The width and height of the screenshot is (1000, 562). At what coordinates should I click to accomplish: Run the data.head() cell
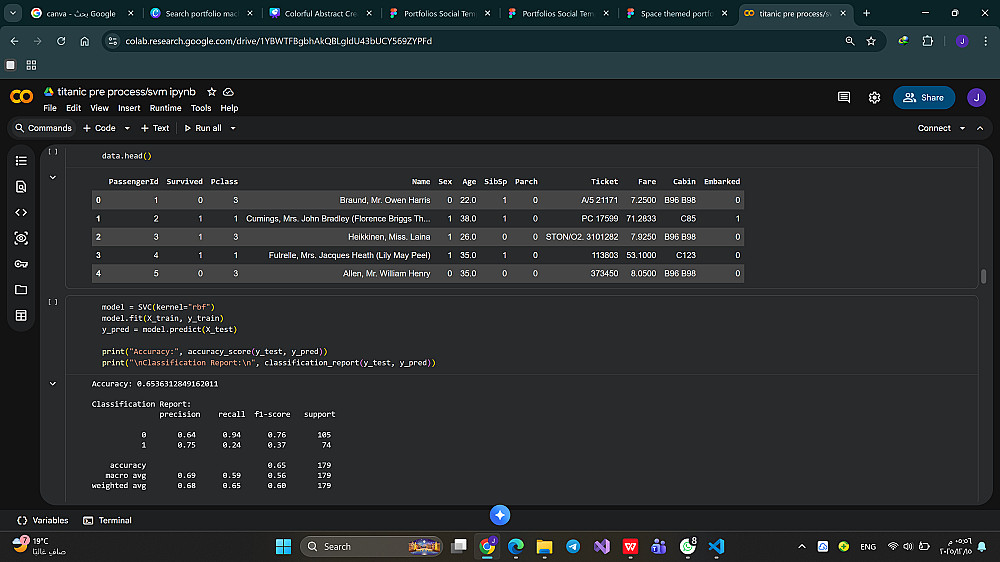(53, 152)
